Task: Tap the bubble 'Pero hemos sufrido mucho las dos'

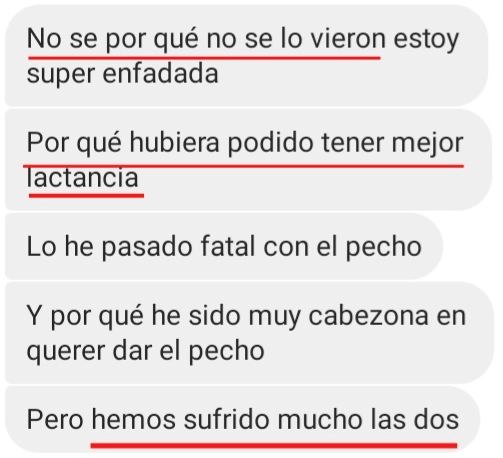Action: point(242,419)
